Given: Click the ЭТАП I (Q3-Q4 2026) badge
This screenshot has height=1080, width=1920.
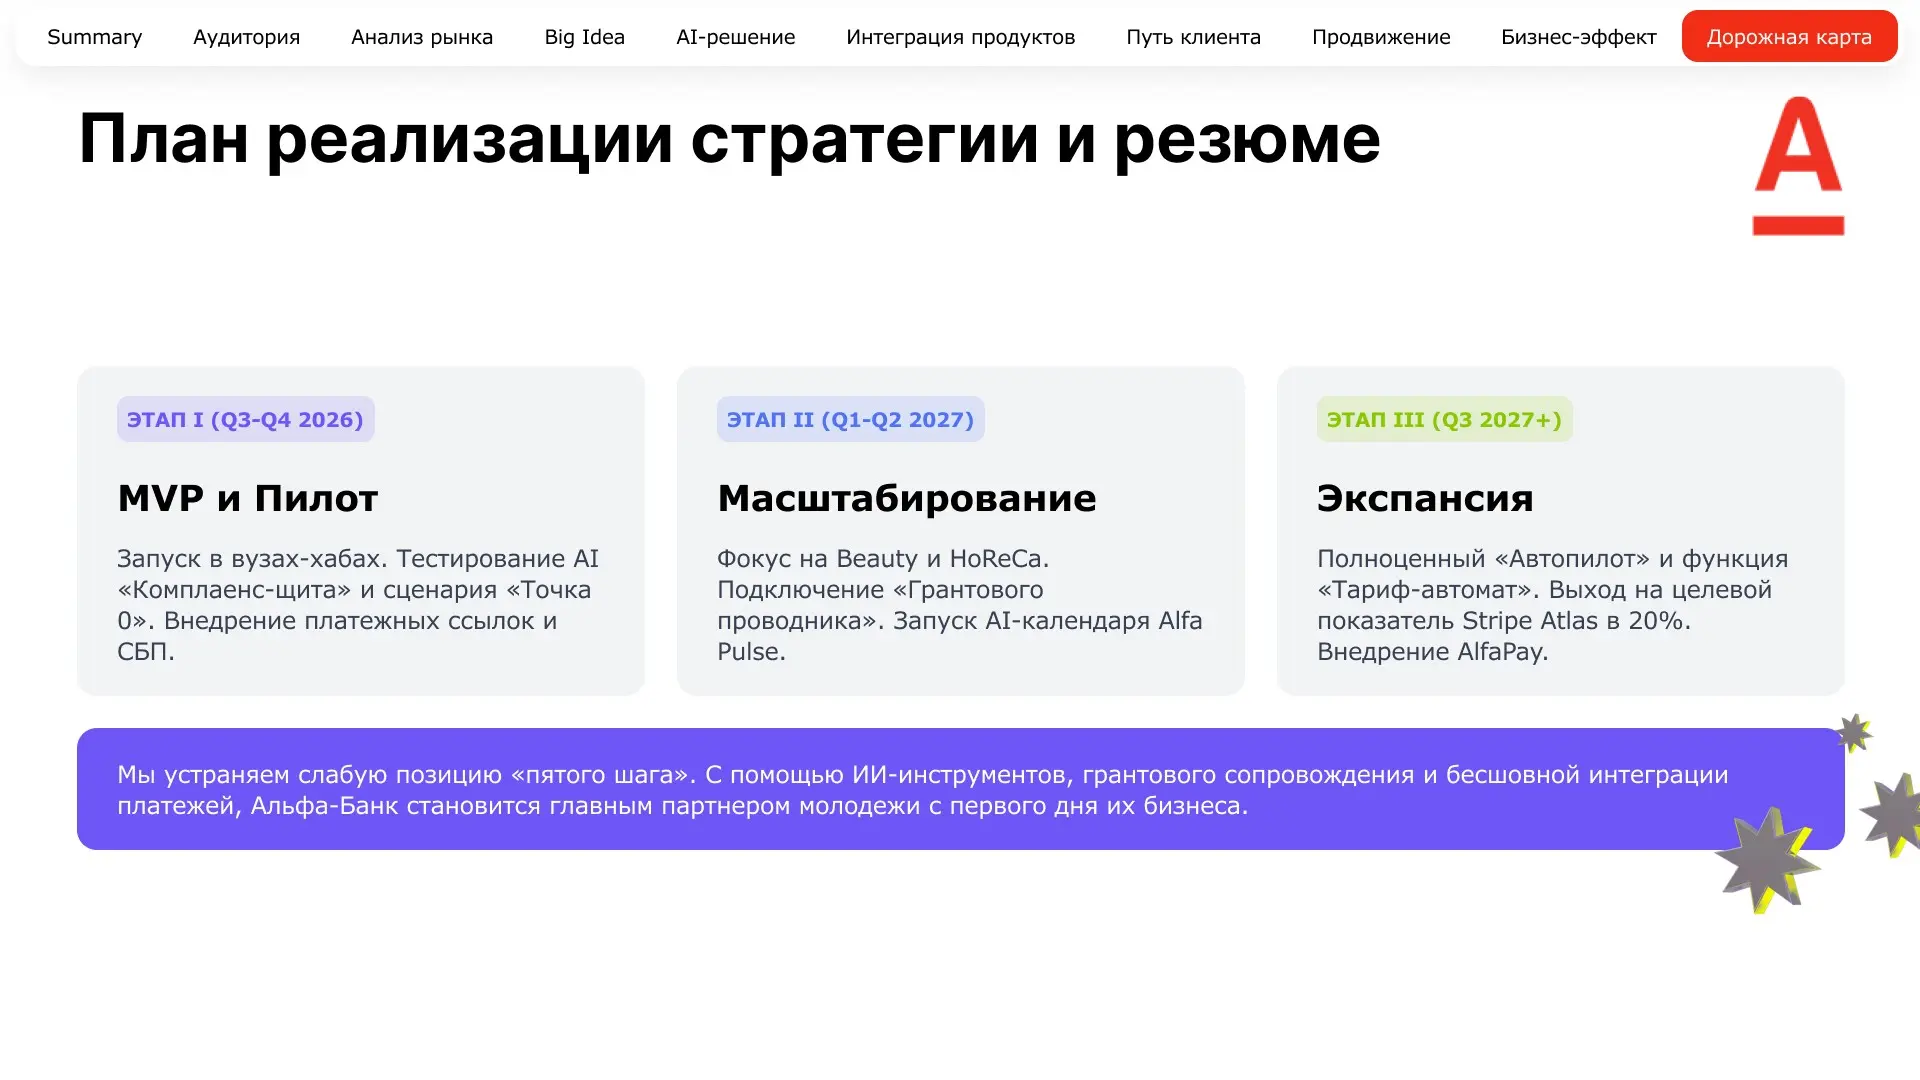Looking at the screenshot, I should (245, 420).
